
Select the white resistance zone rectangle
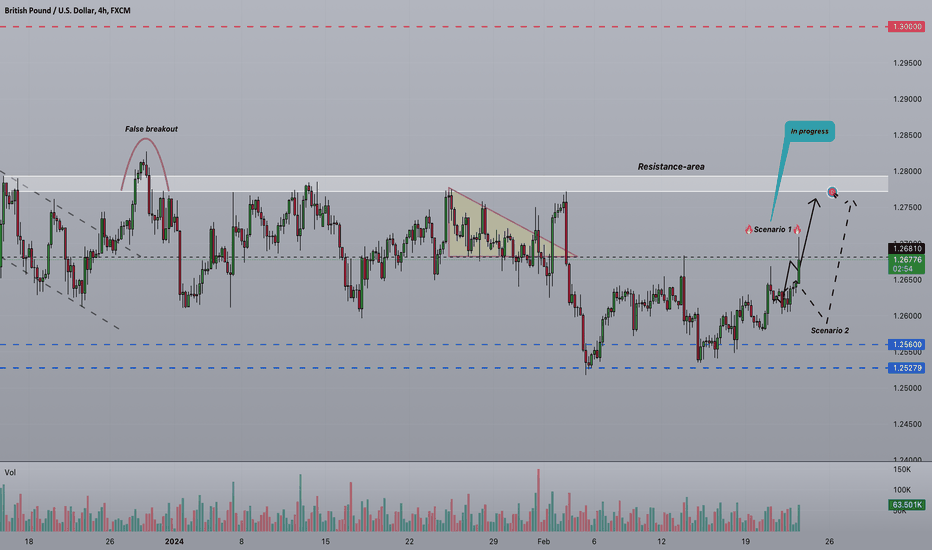444,184
